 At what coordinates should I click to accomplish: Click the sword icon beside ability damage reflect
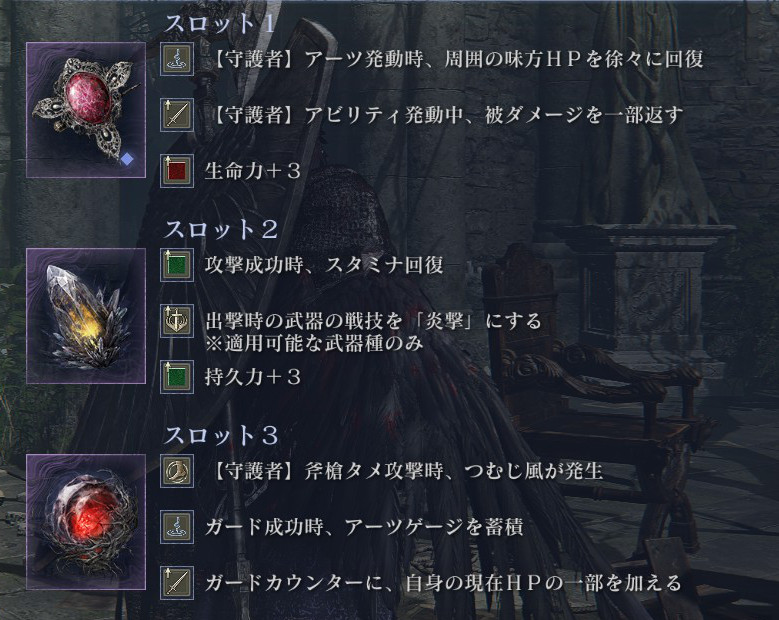click(177, 115)
